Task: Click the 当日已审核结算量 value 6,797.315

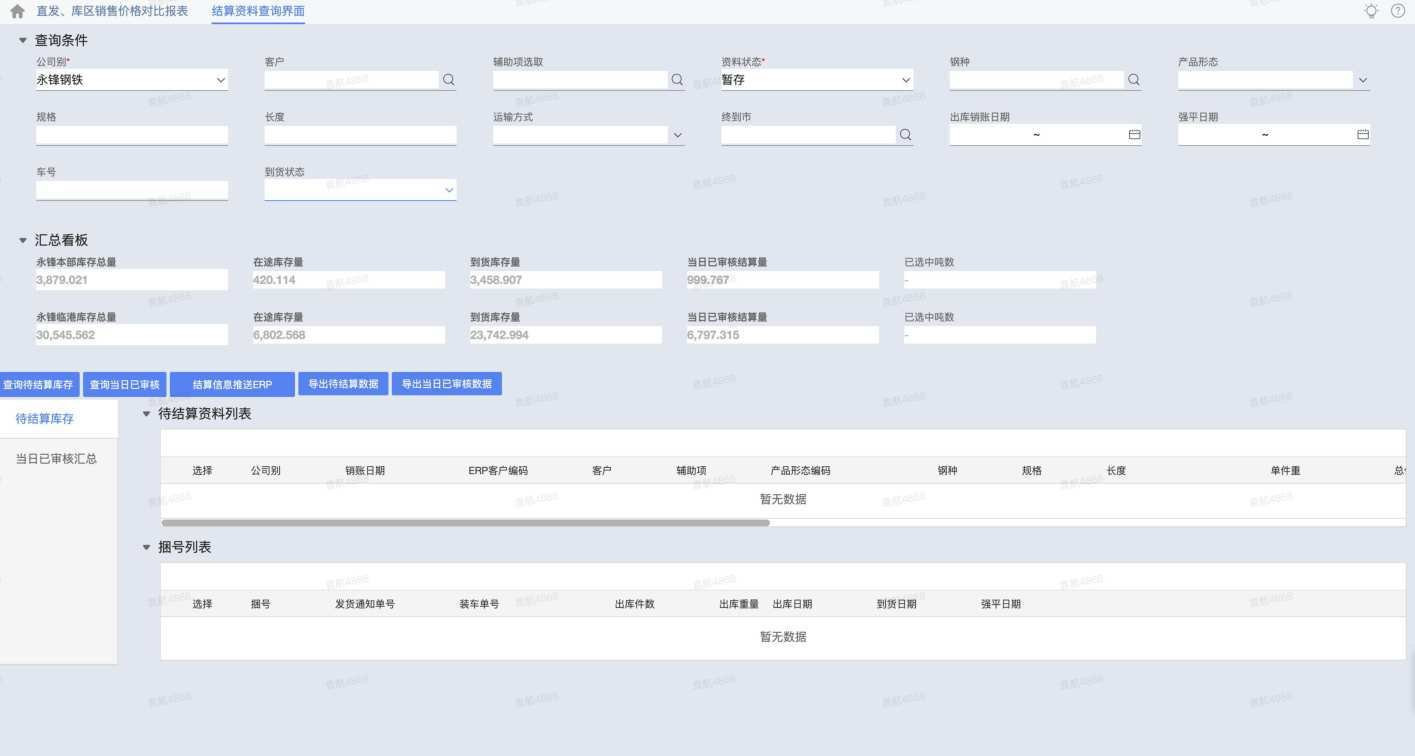Action: 783,335
